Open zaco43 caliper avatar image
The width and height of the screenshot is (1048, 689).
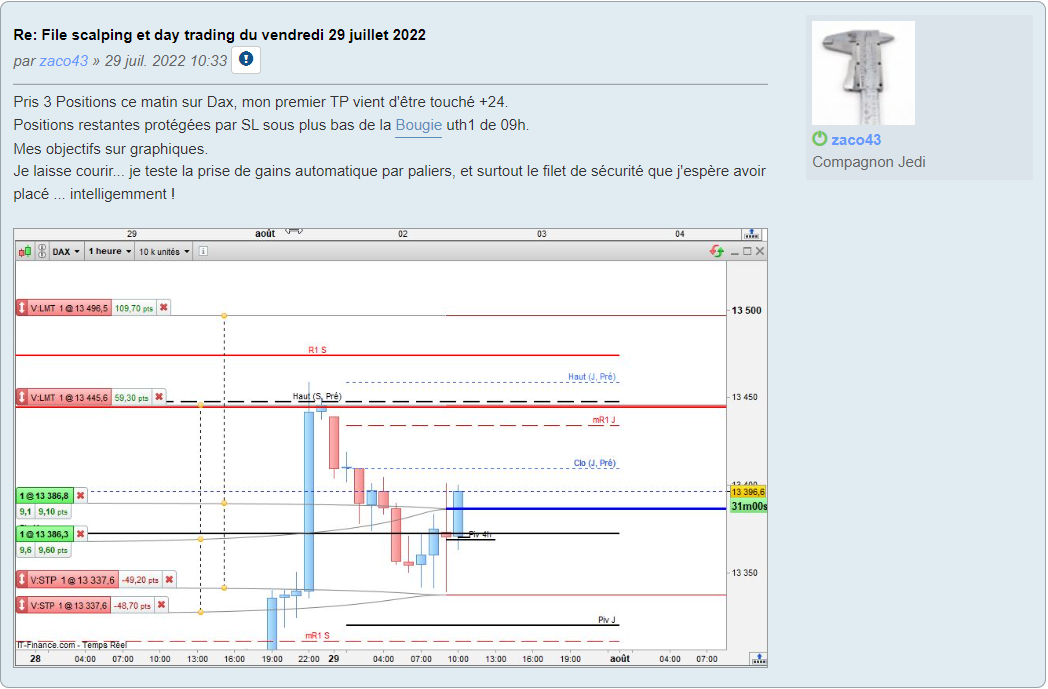click(x=864, y=73)
